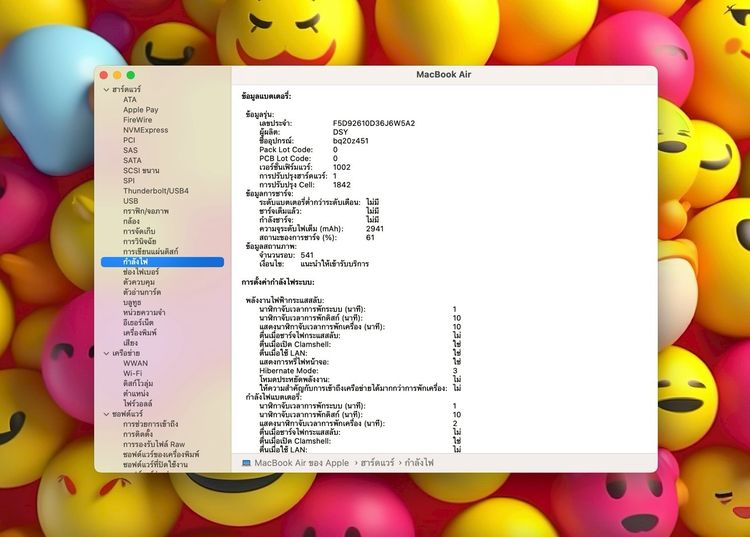Select SPI in the sidebar
This screenshot has width=750, height=537.
tap(129, 181)
